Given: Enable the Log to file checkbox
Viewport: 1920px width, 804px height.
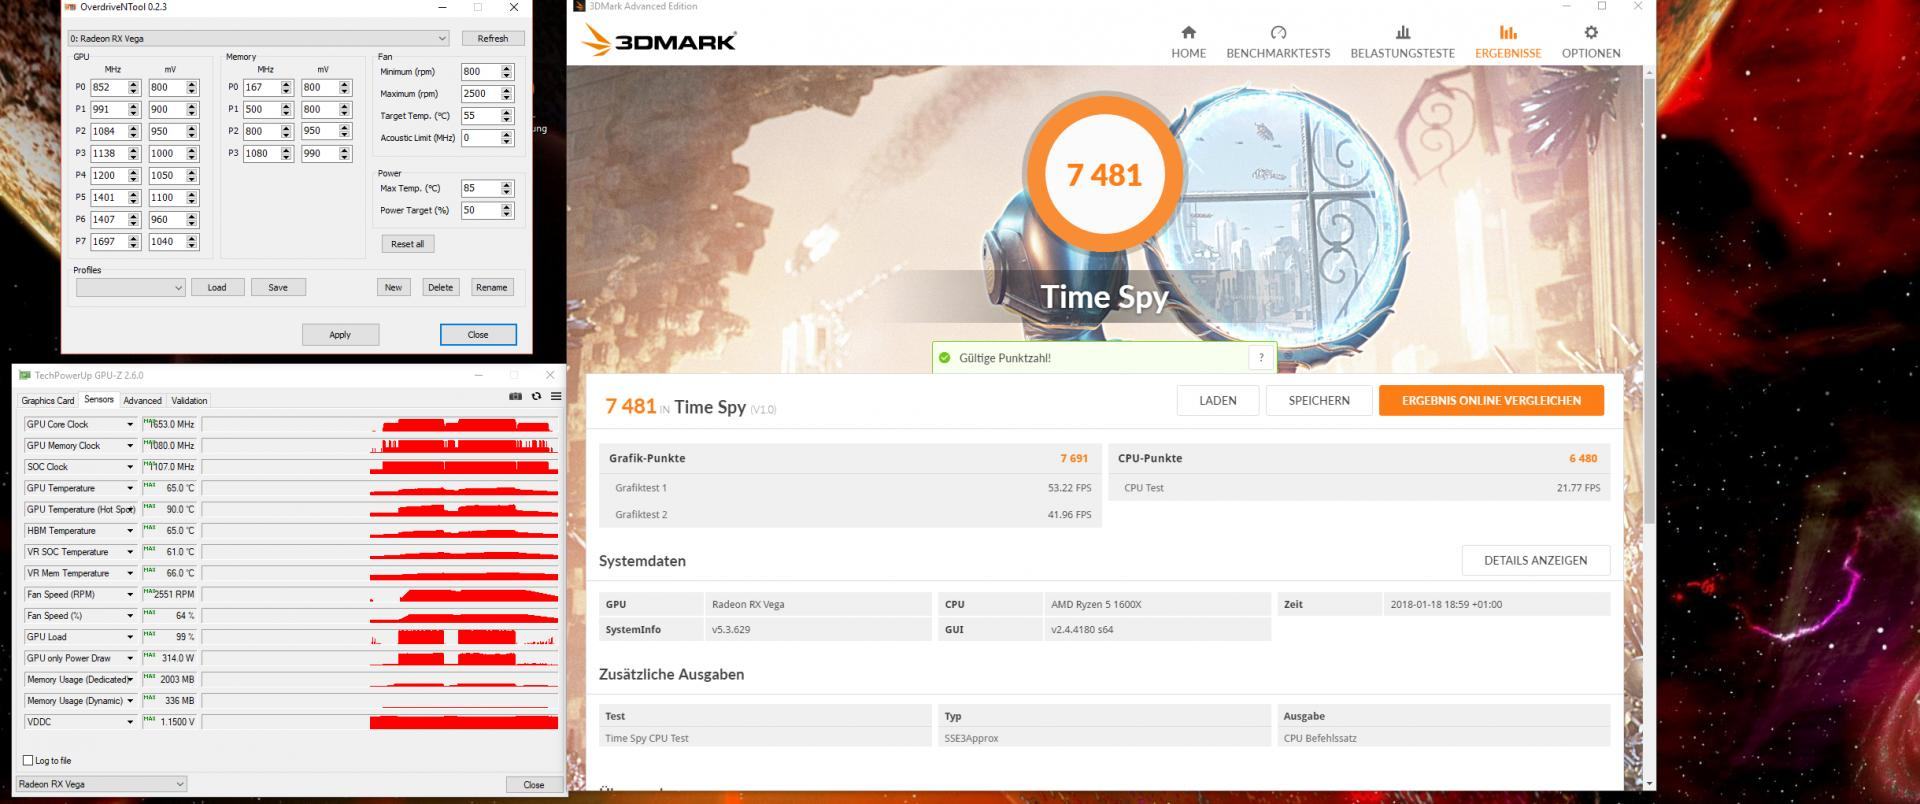Looking at the screenshot, I should click(28, 760).
